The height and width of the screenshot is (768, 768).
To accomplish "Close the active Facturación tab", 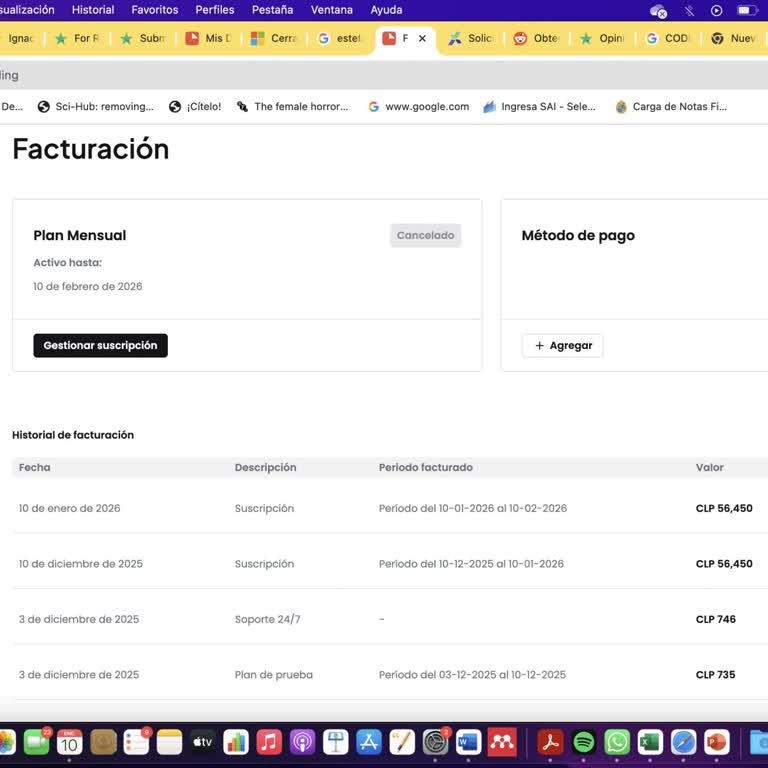I will 422,38.
